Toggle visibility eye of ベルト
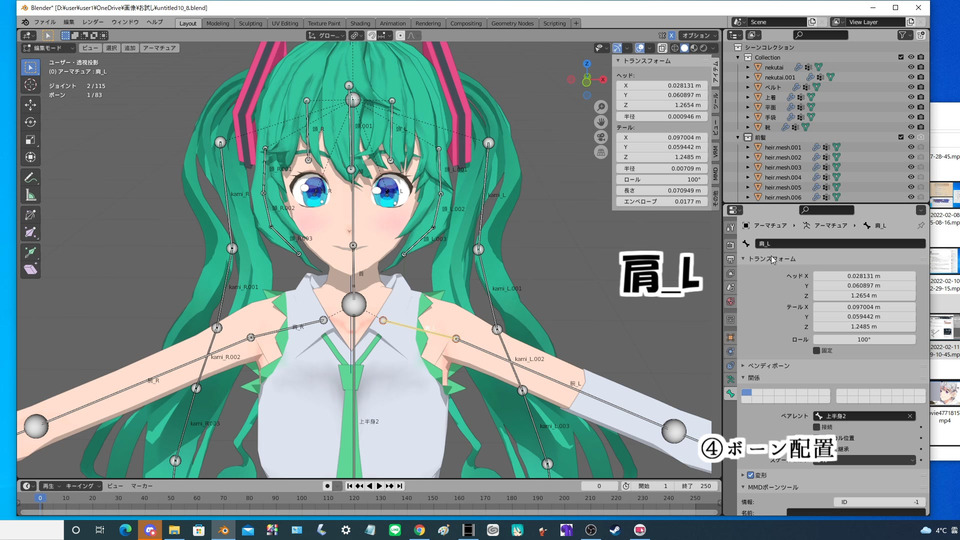This screenshot has height=540, width=960. click(x=910, y=87)
